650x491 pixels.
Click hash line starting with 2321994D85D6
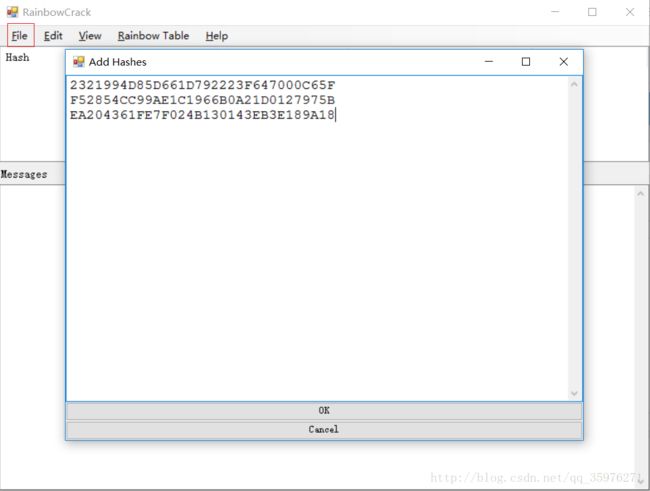click(x=202, y=85)
